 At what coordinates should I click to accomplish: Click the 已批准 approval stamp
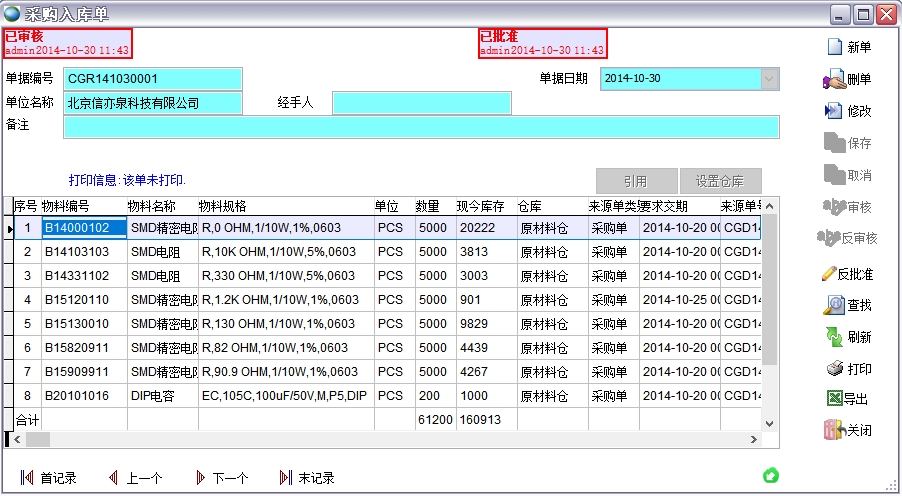pyautogui.click(x=542, y=43)
